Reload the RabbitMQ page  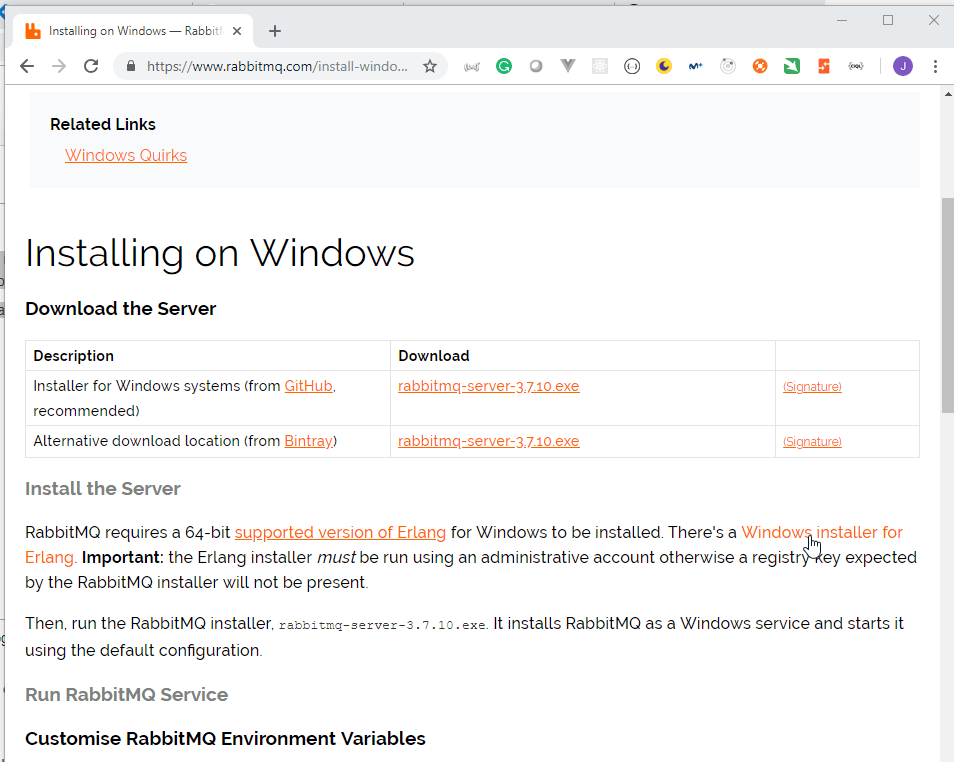coord(91,66)
